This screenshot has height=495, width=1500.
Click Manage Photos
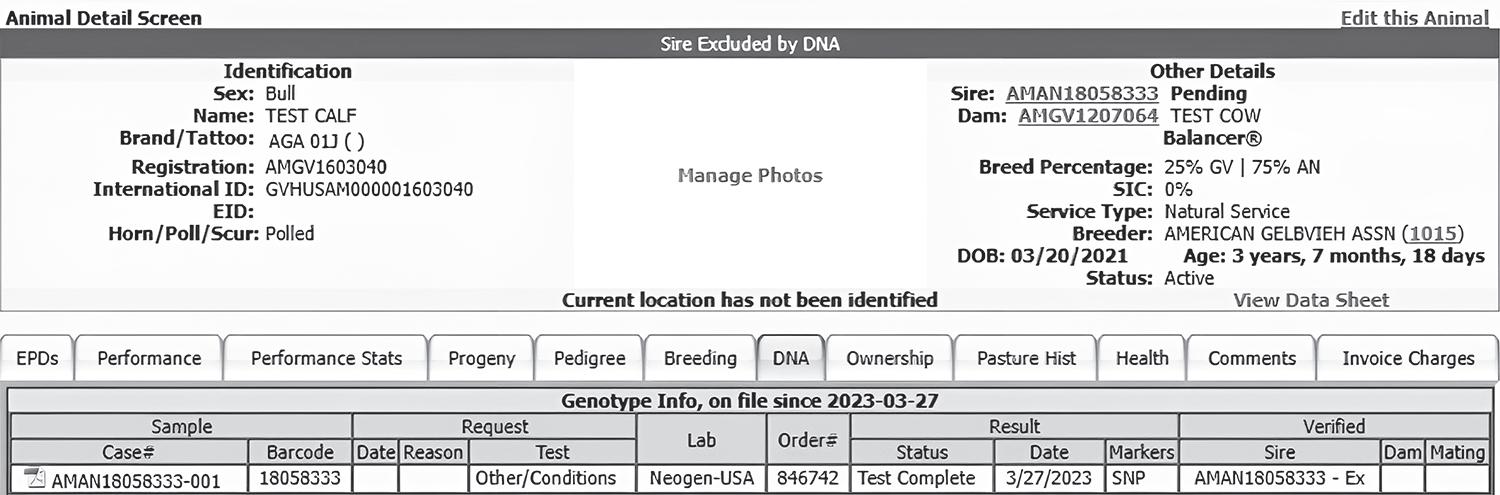(750, 176)
